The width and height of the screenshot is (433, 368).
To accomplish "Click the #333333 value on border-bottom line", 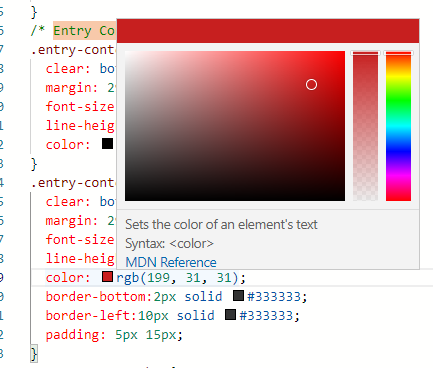I will [274, 296].
